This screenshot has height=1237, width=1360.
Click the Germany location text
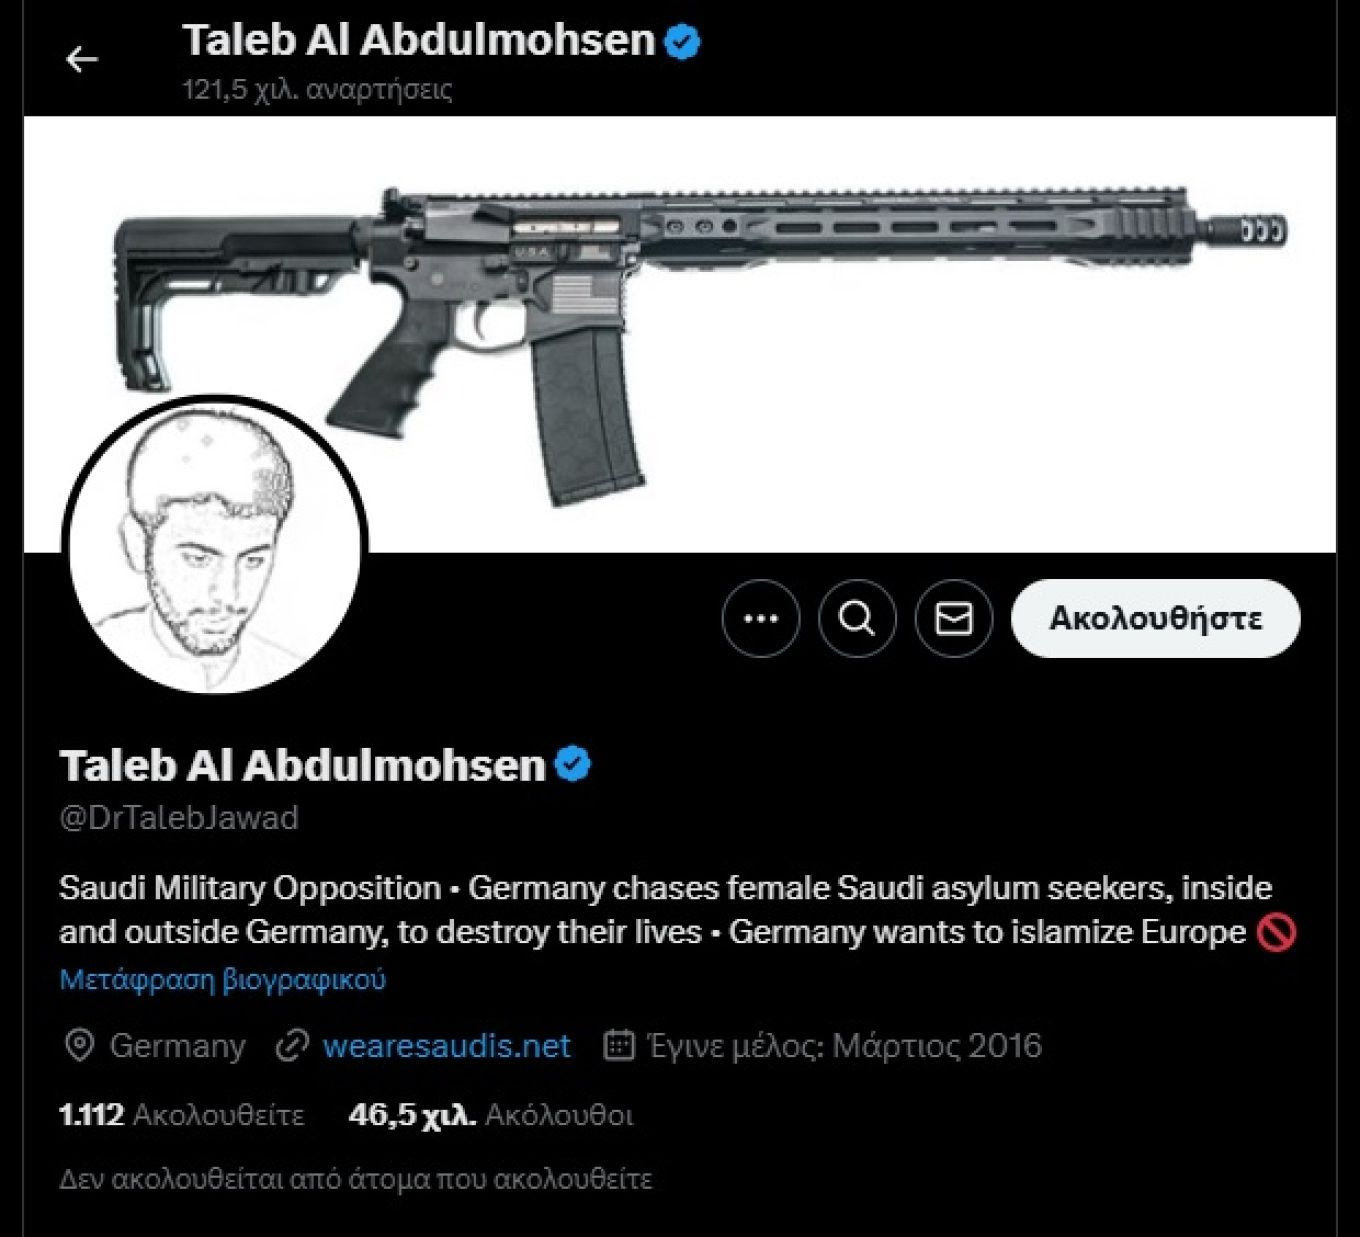click(x=177, y=1046)
